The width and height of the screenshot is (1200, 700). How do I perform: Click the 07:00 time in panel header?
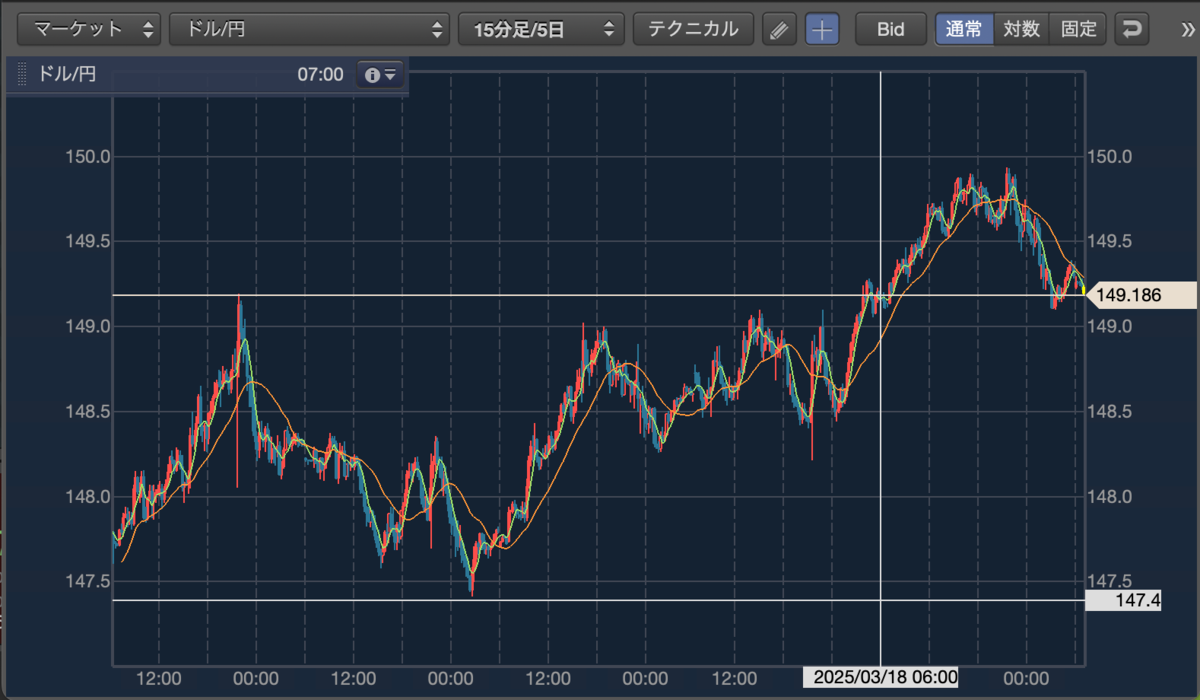click(320, 74)
